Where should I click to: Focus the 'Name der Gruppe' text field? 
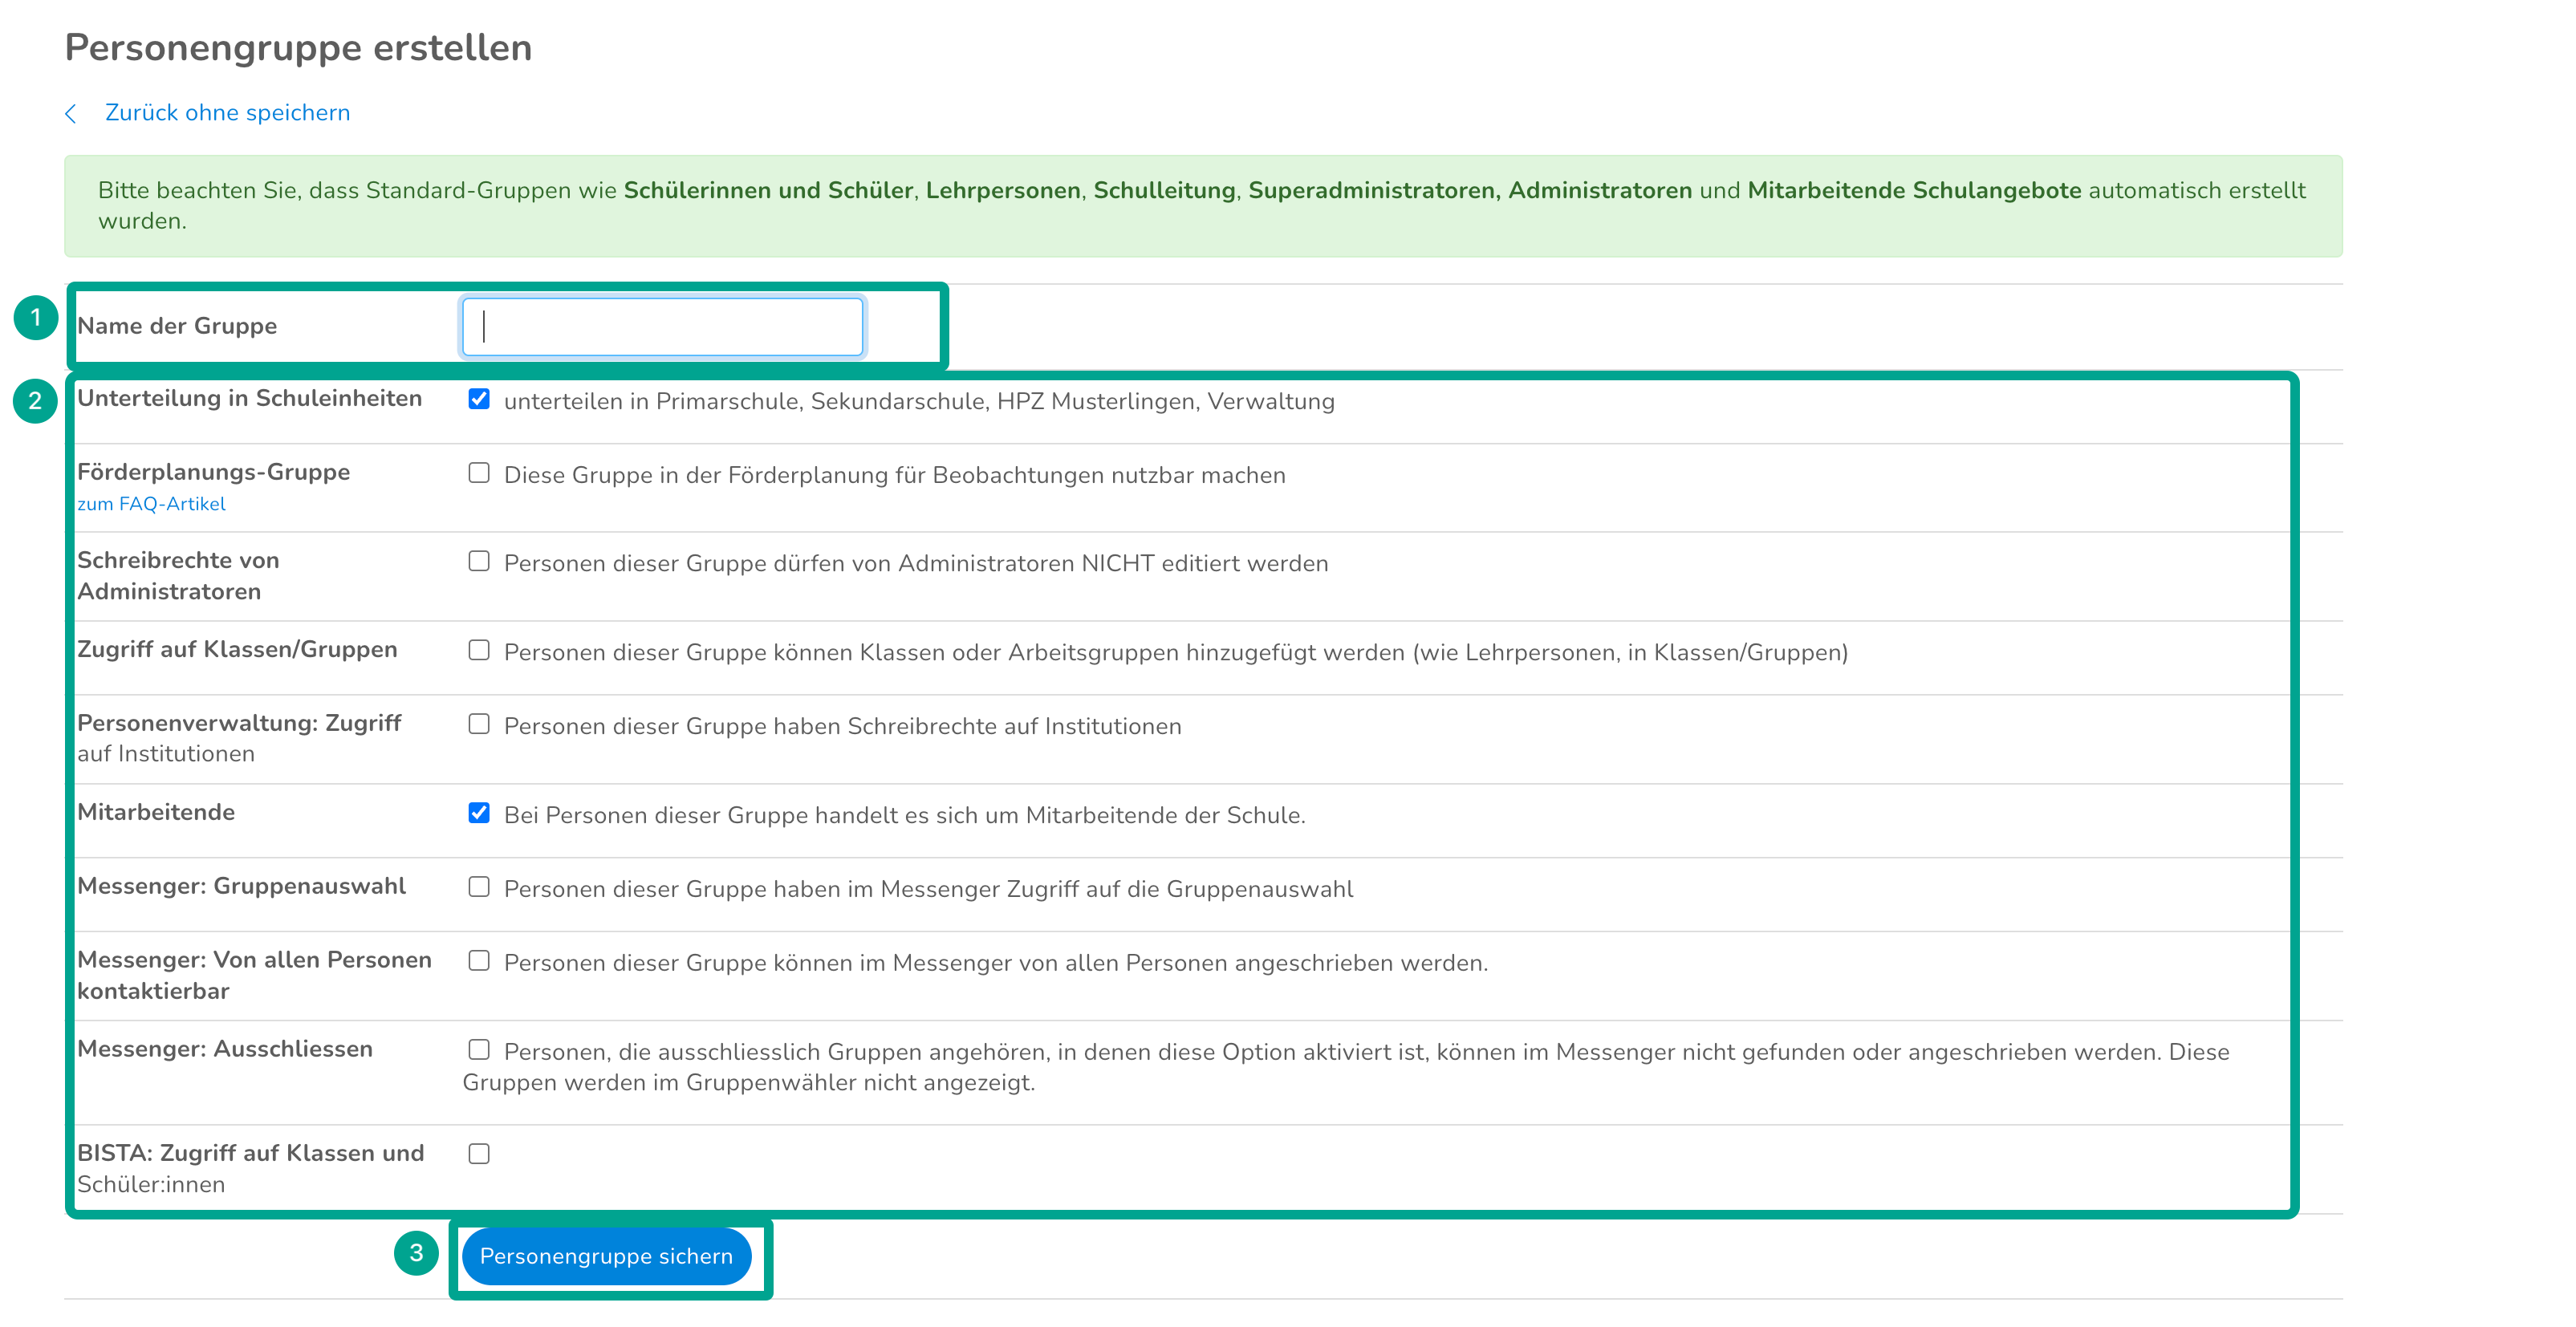coord(662,326)
